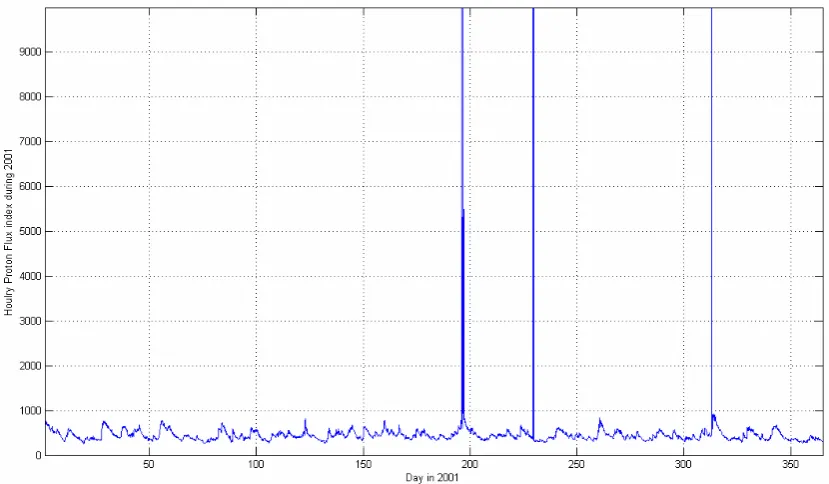Image resolution: width=829 pixels, height=484 pixels.
Task: Click the x-axis tick label 250
Action: coord(576,464)
